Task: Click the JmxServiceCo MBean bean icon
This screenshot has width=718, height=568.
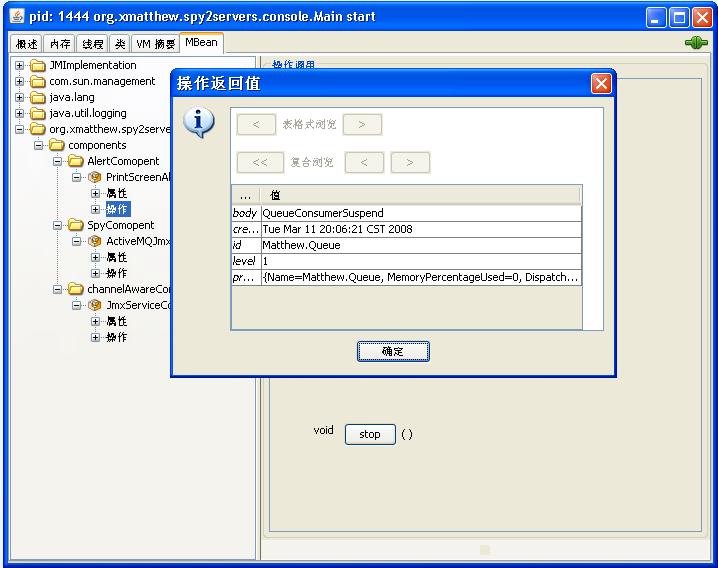Action: 95,306
